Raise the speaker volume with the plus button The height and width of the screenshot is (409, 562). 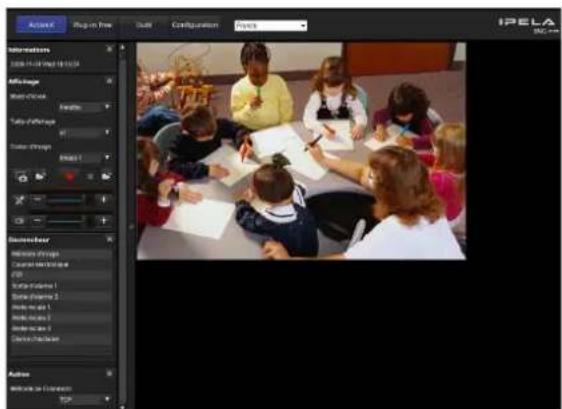click(103, 199)
